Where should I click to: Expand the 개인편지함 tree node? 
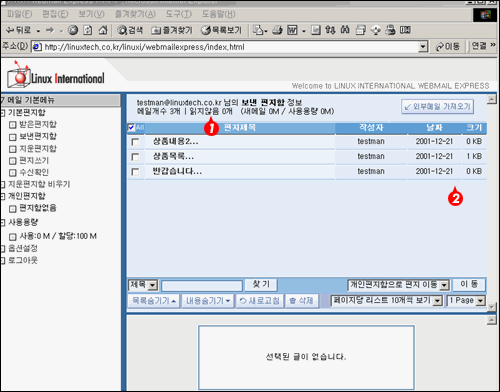(x=2, y=196)
